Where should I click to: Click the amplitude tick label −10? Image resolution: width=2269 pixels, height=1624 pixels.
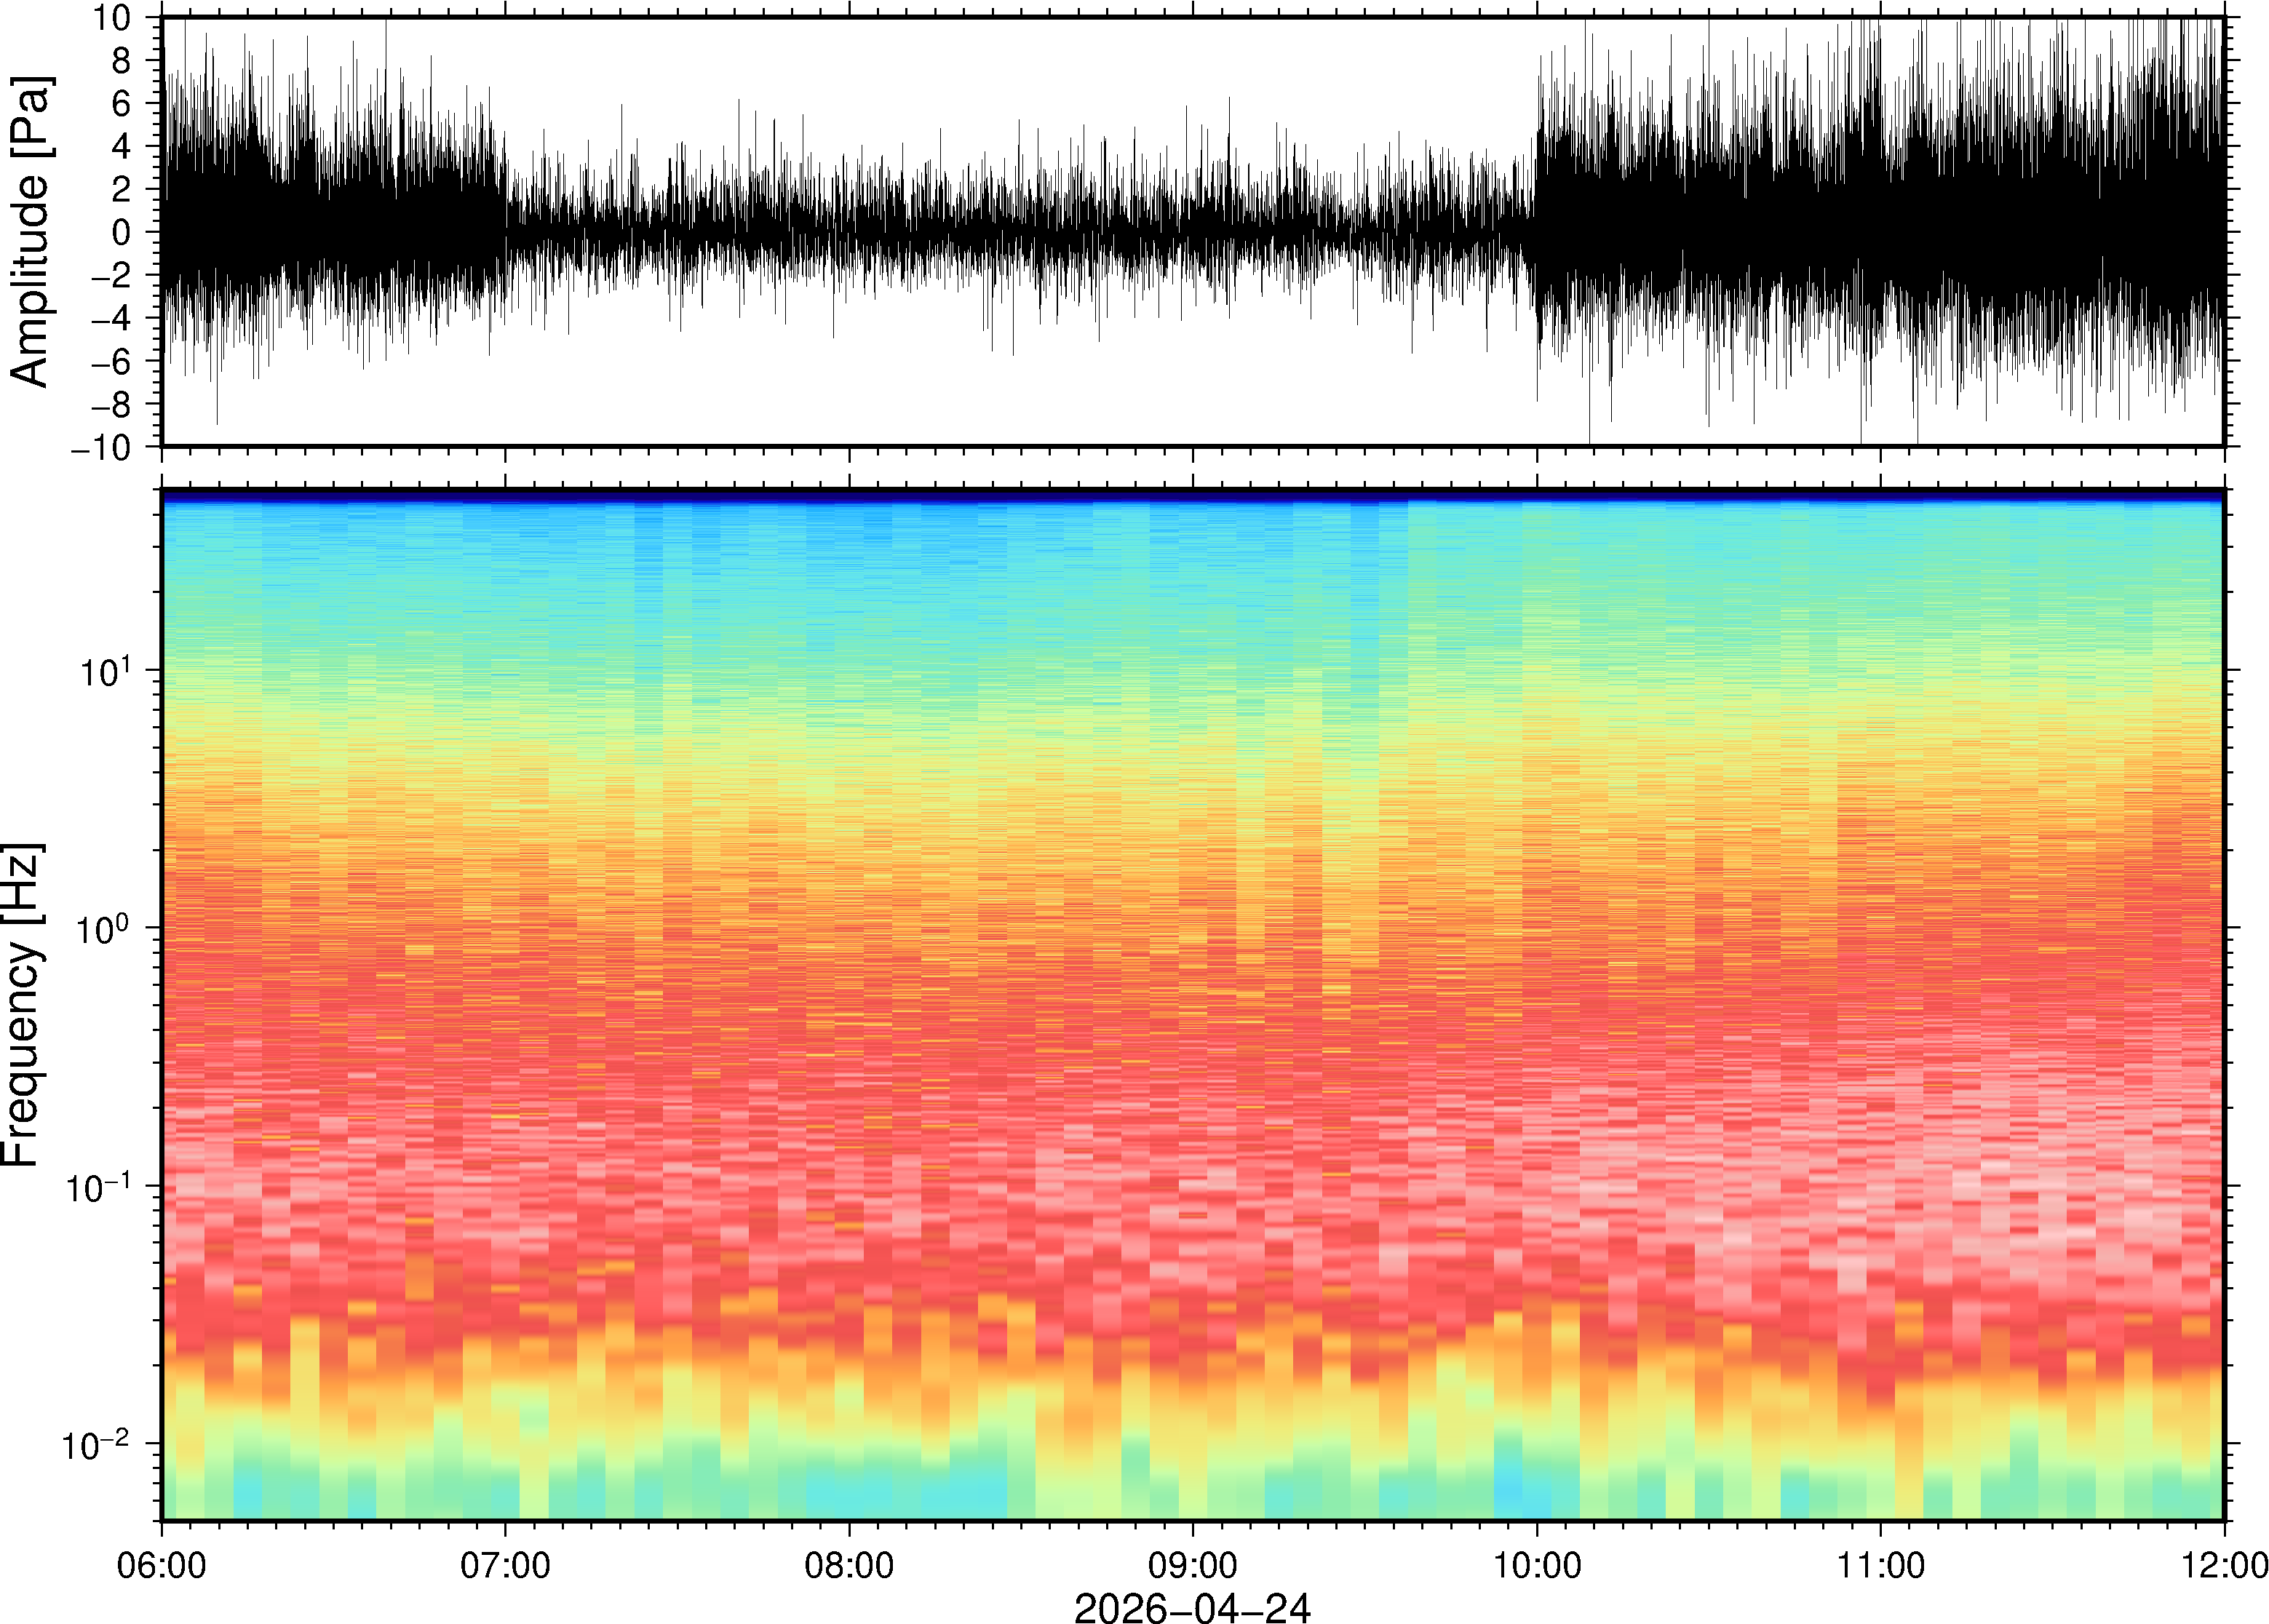(101, 447)
